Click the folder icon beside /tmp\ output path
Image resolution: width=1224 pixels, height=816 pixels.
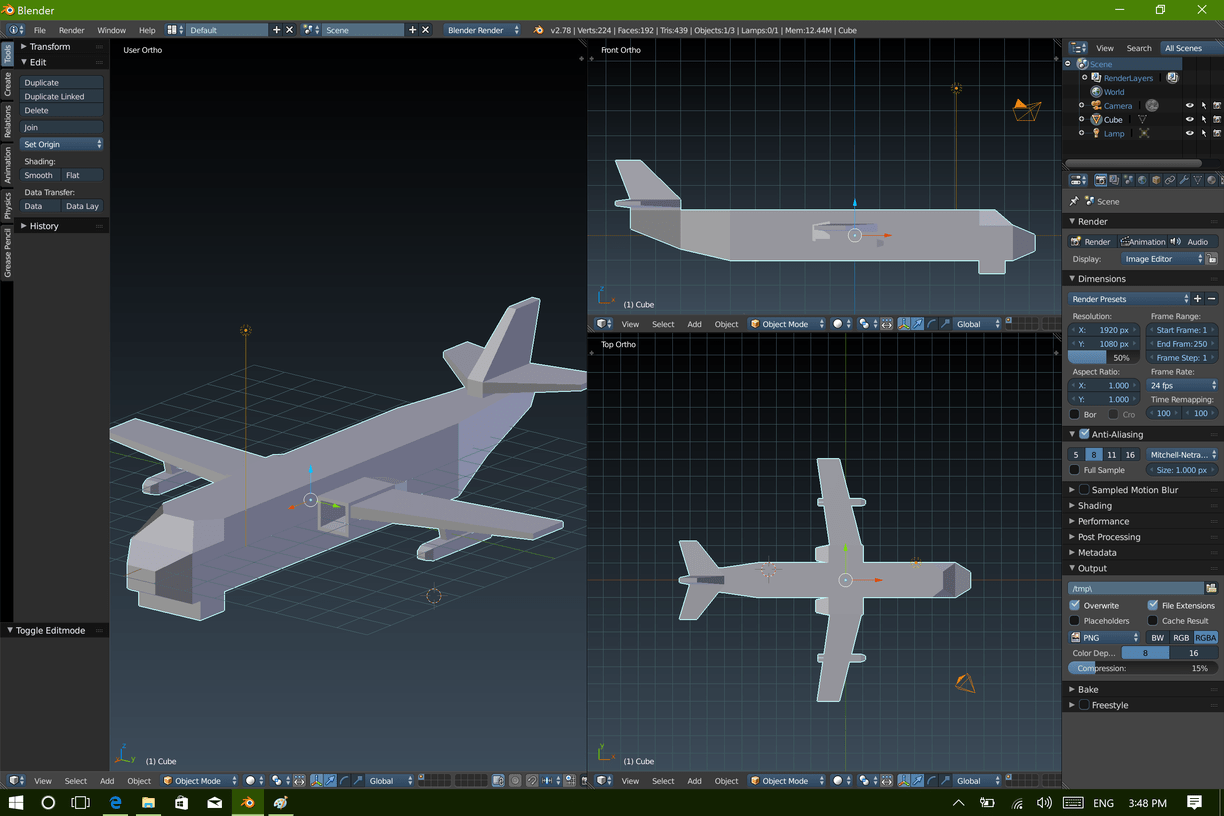1211,589
